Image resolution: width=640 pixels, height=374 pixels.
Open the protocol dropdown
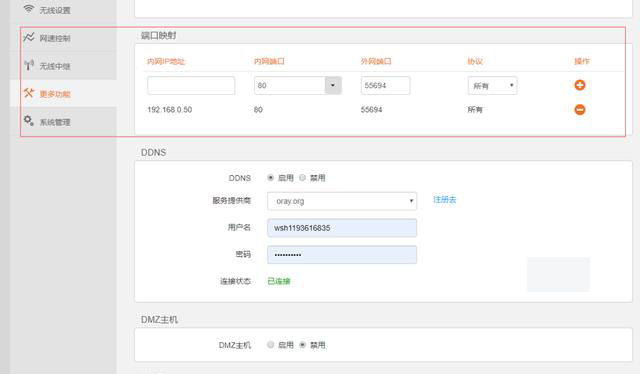point(492,86)
